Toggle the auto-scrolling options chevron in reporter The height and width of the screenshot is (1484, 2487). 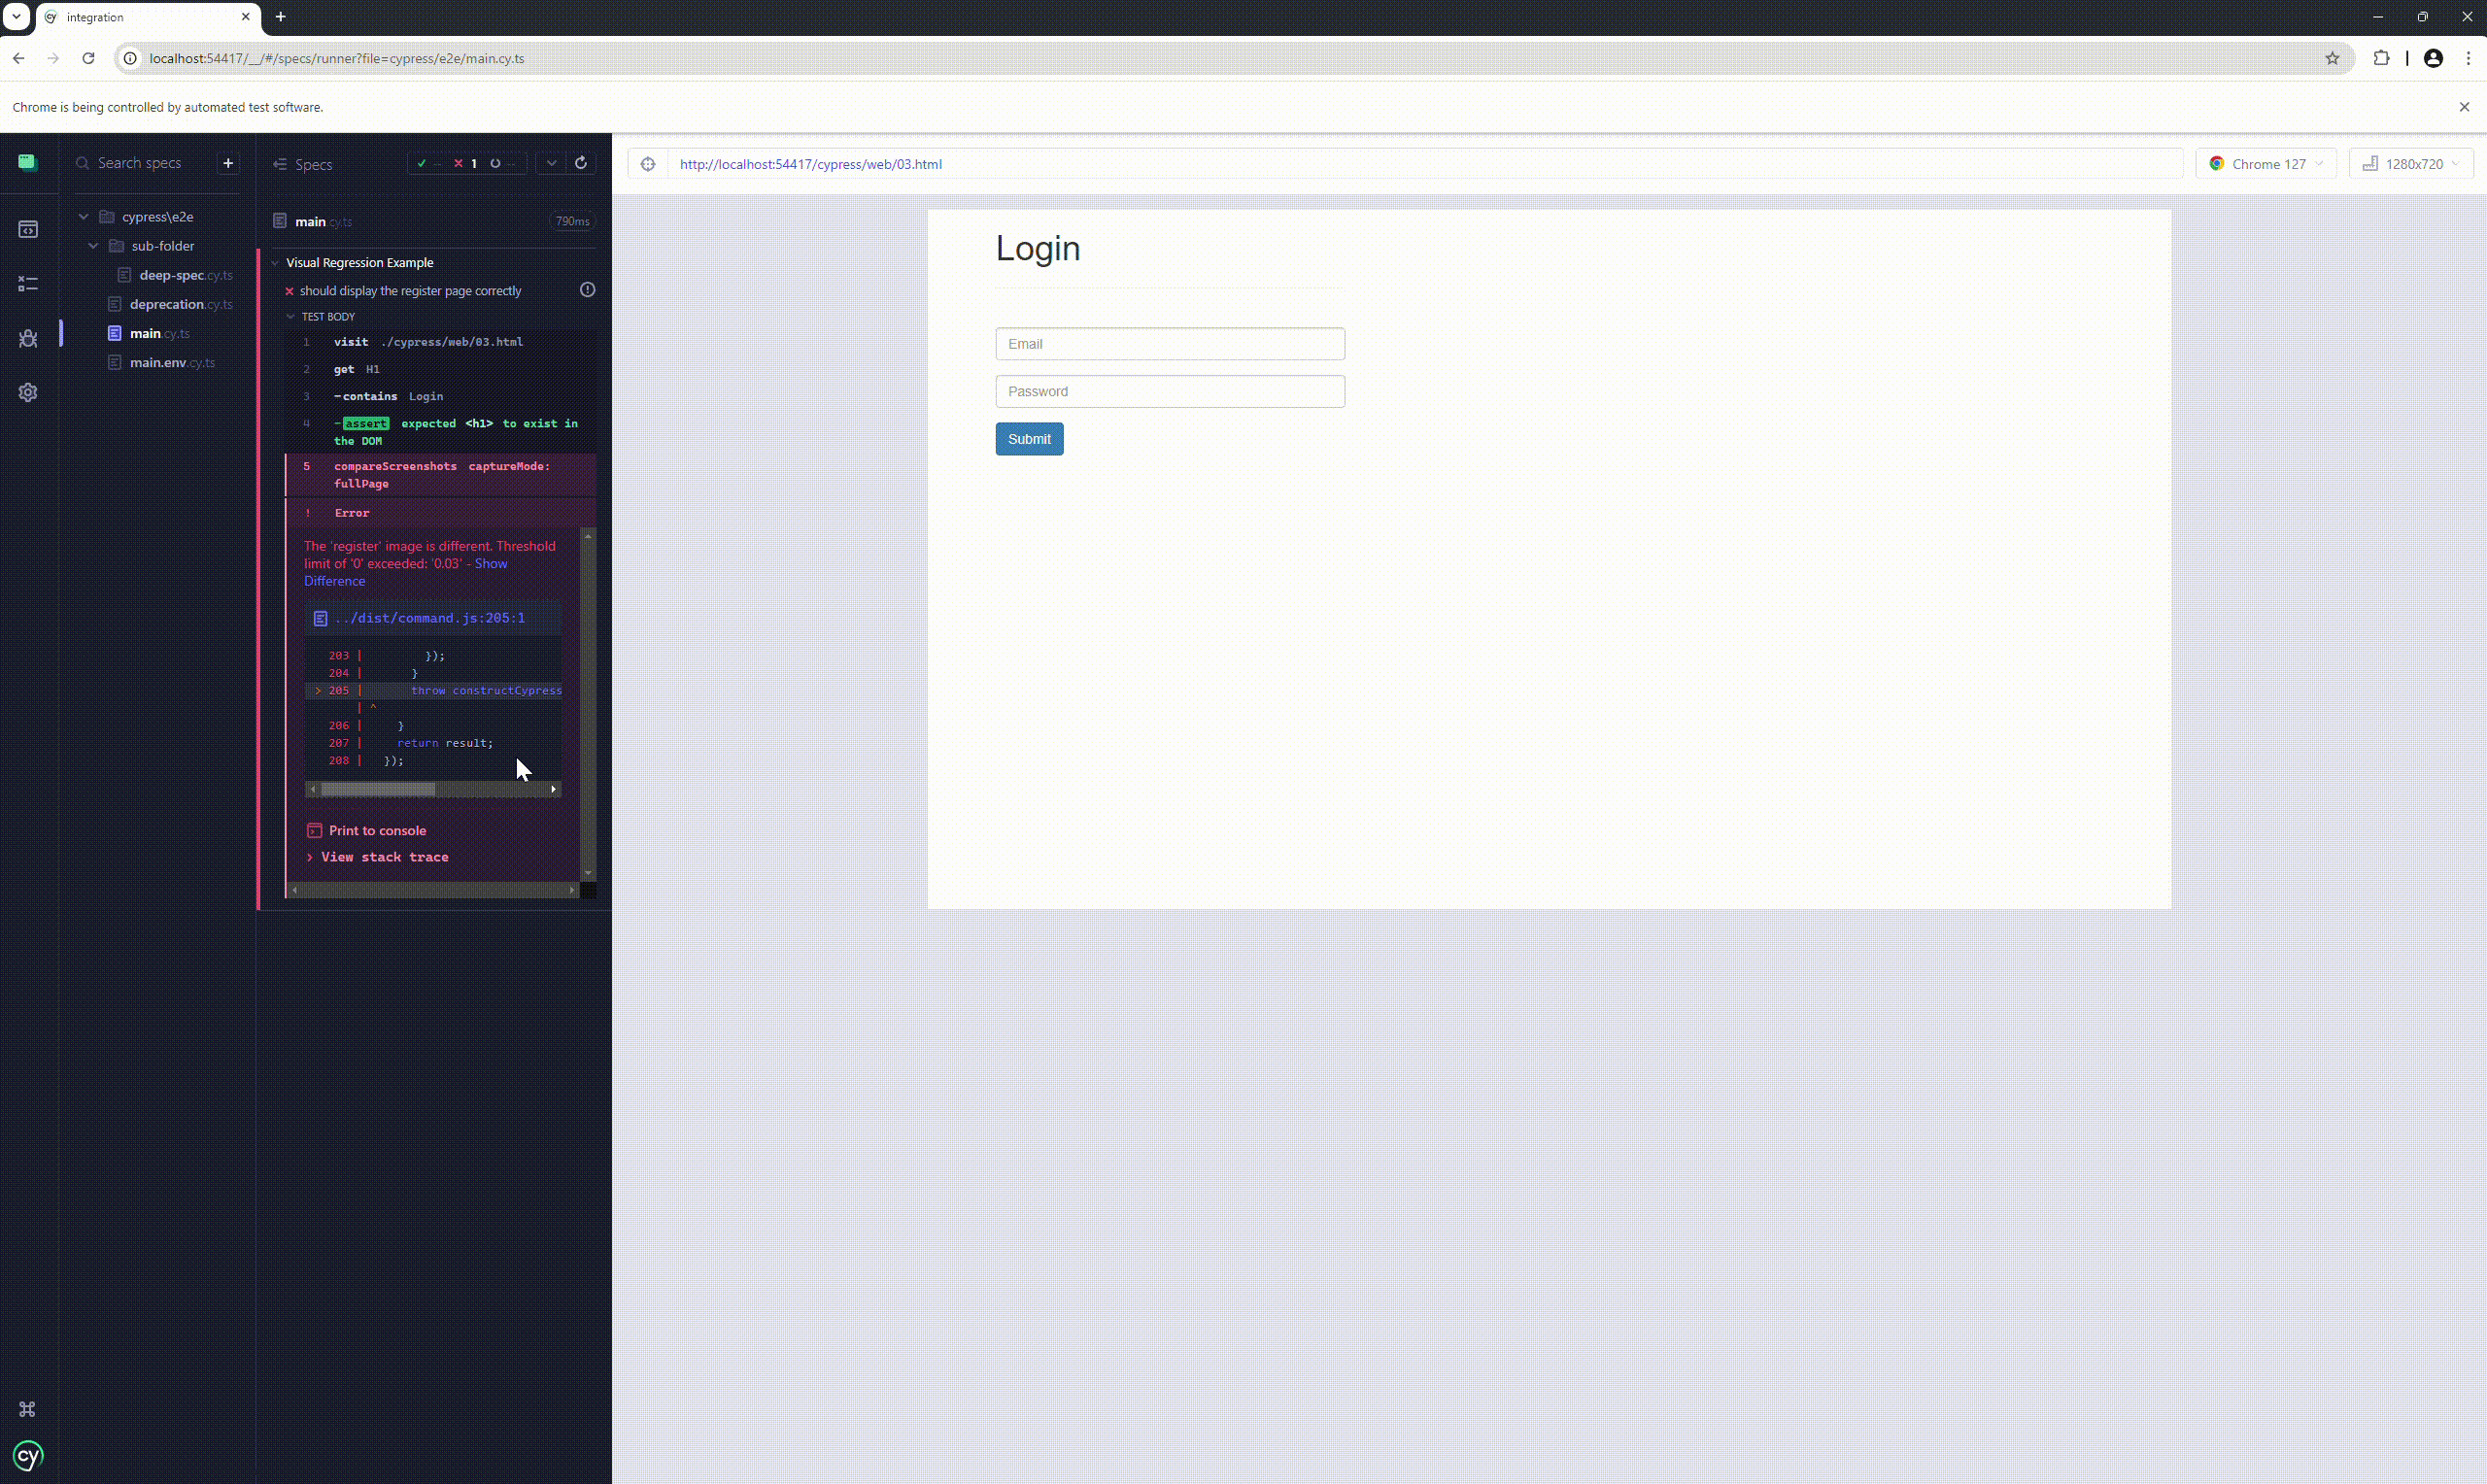point(552,163)
